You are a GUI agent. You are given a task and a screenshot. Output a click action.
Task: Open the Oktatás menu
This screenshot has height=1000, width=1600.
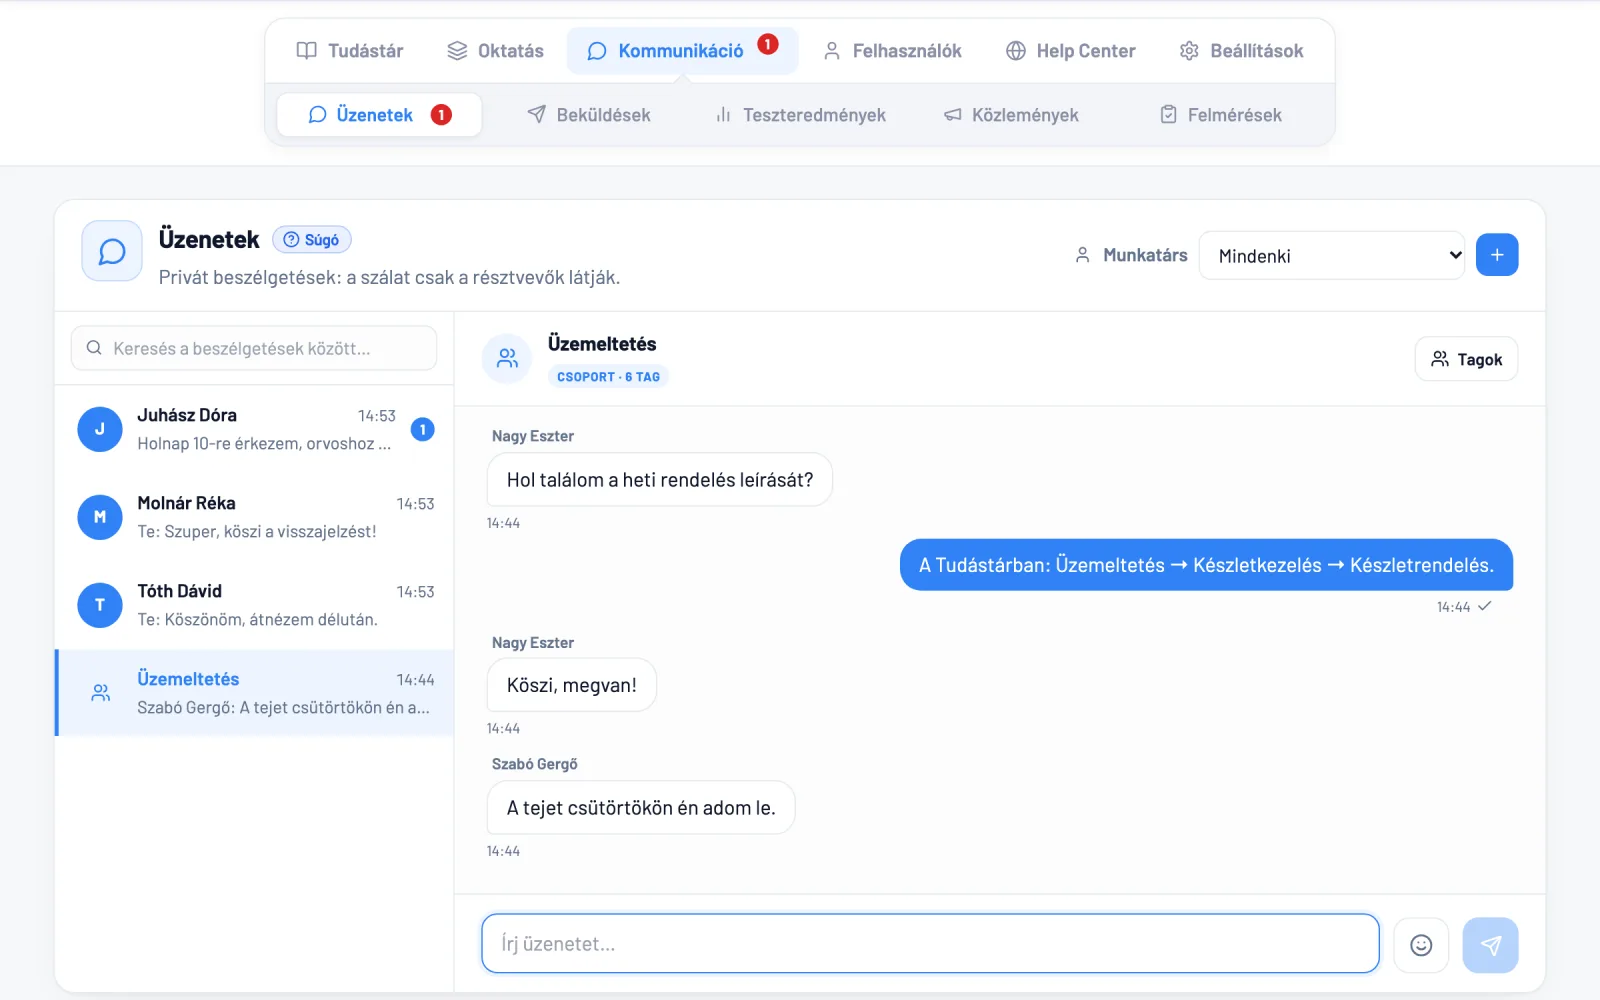tap(496, 51)
